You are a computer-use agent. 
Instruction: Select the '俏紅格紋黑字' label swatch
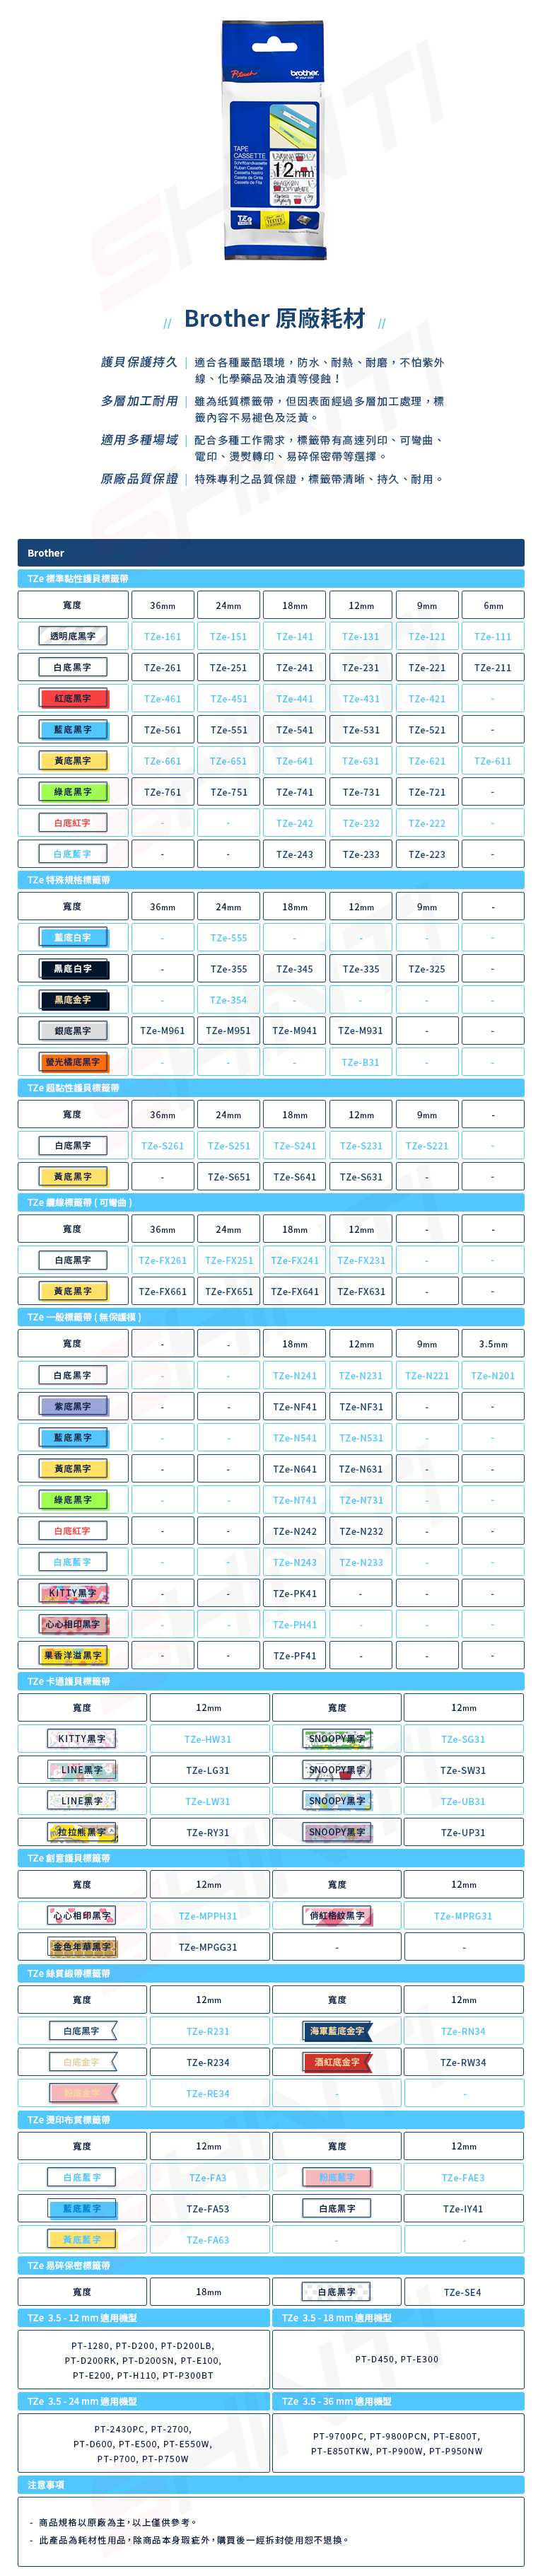pyautogui.click(x=337, y=1916)
